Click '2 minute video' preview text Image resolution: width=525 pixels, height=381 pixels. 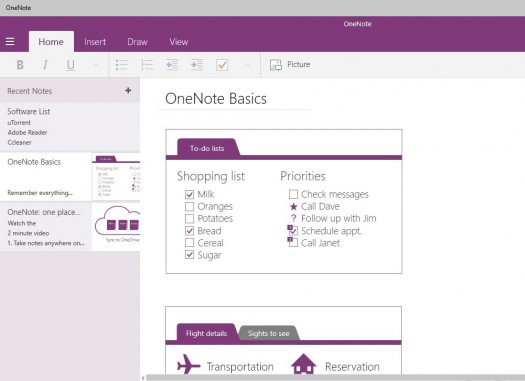tap(28, 233)
